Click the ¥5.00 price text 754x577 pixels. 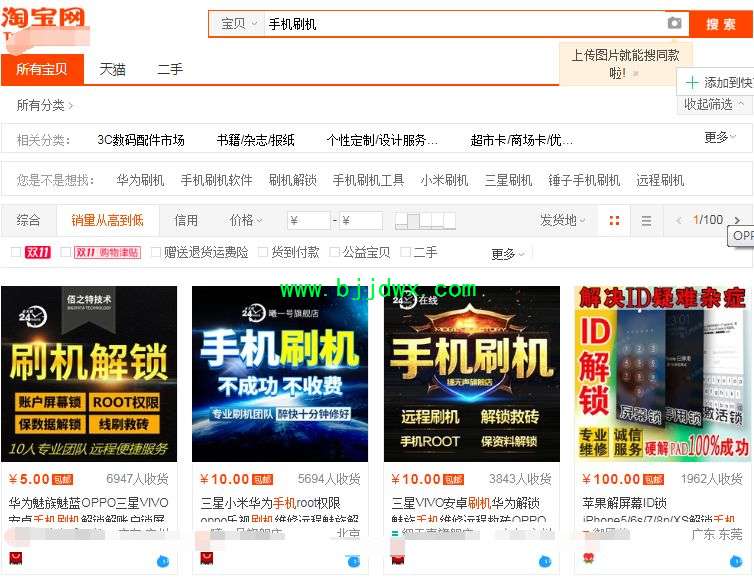pos(30,479)
